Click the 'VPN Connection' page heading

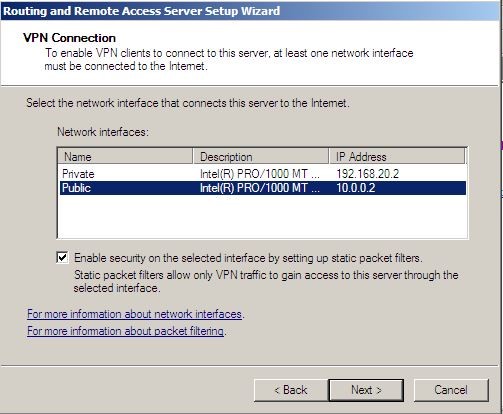[x=69, y=38]
